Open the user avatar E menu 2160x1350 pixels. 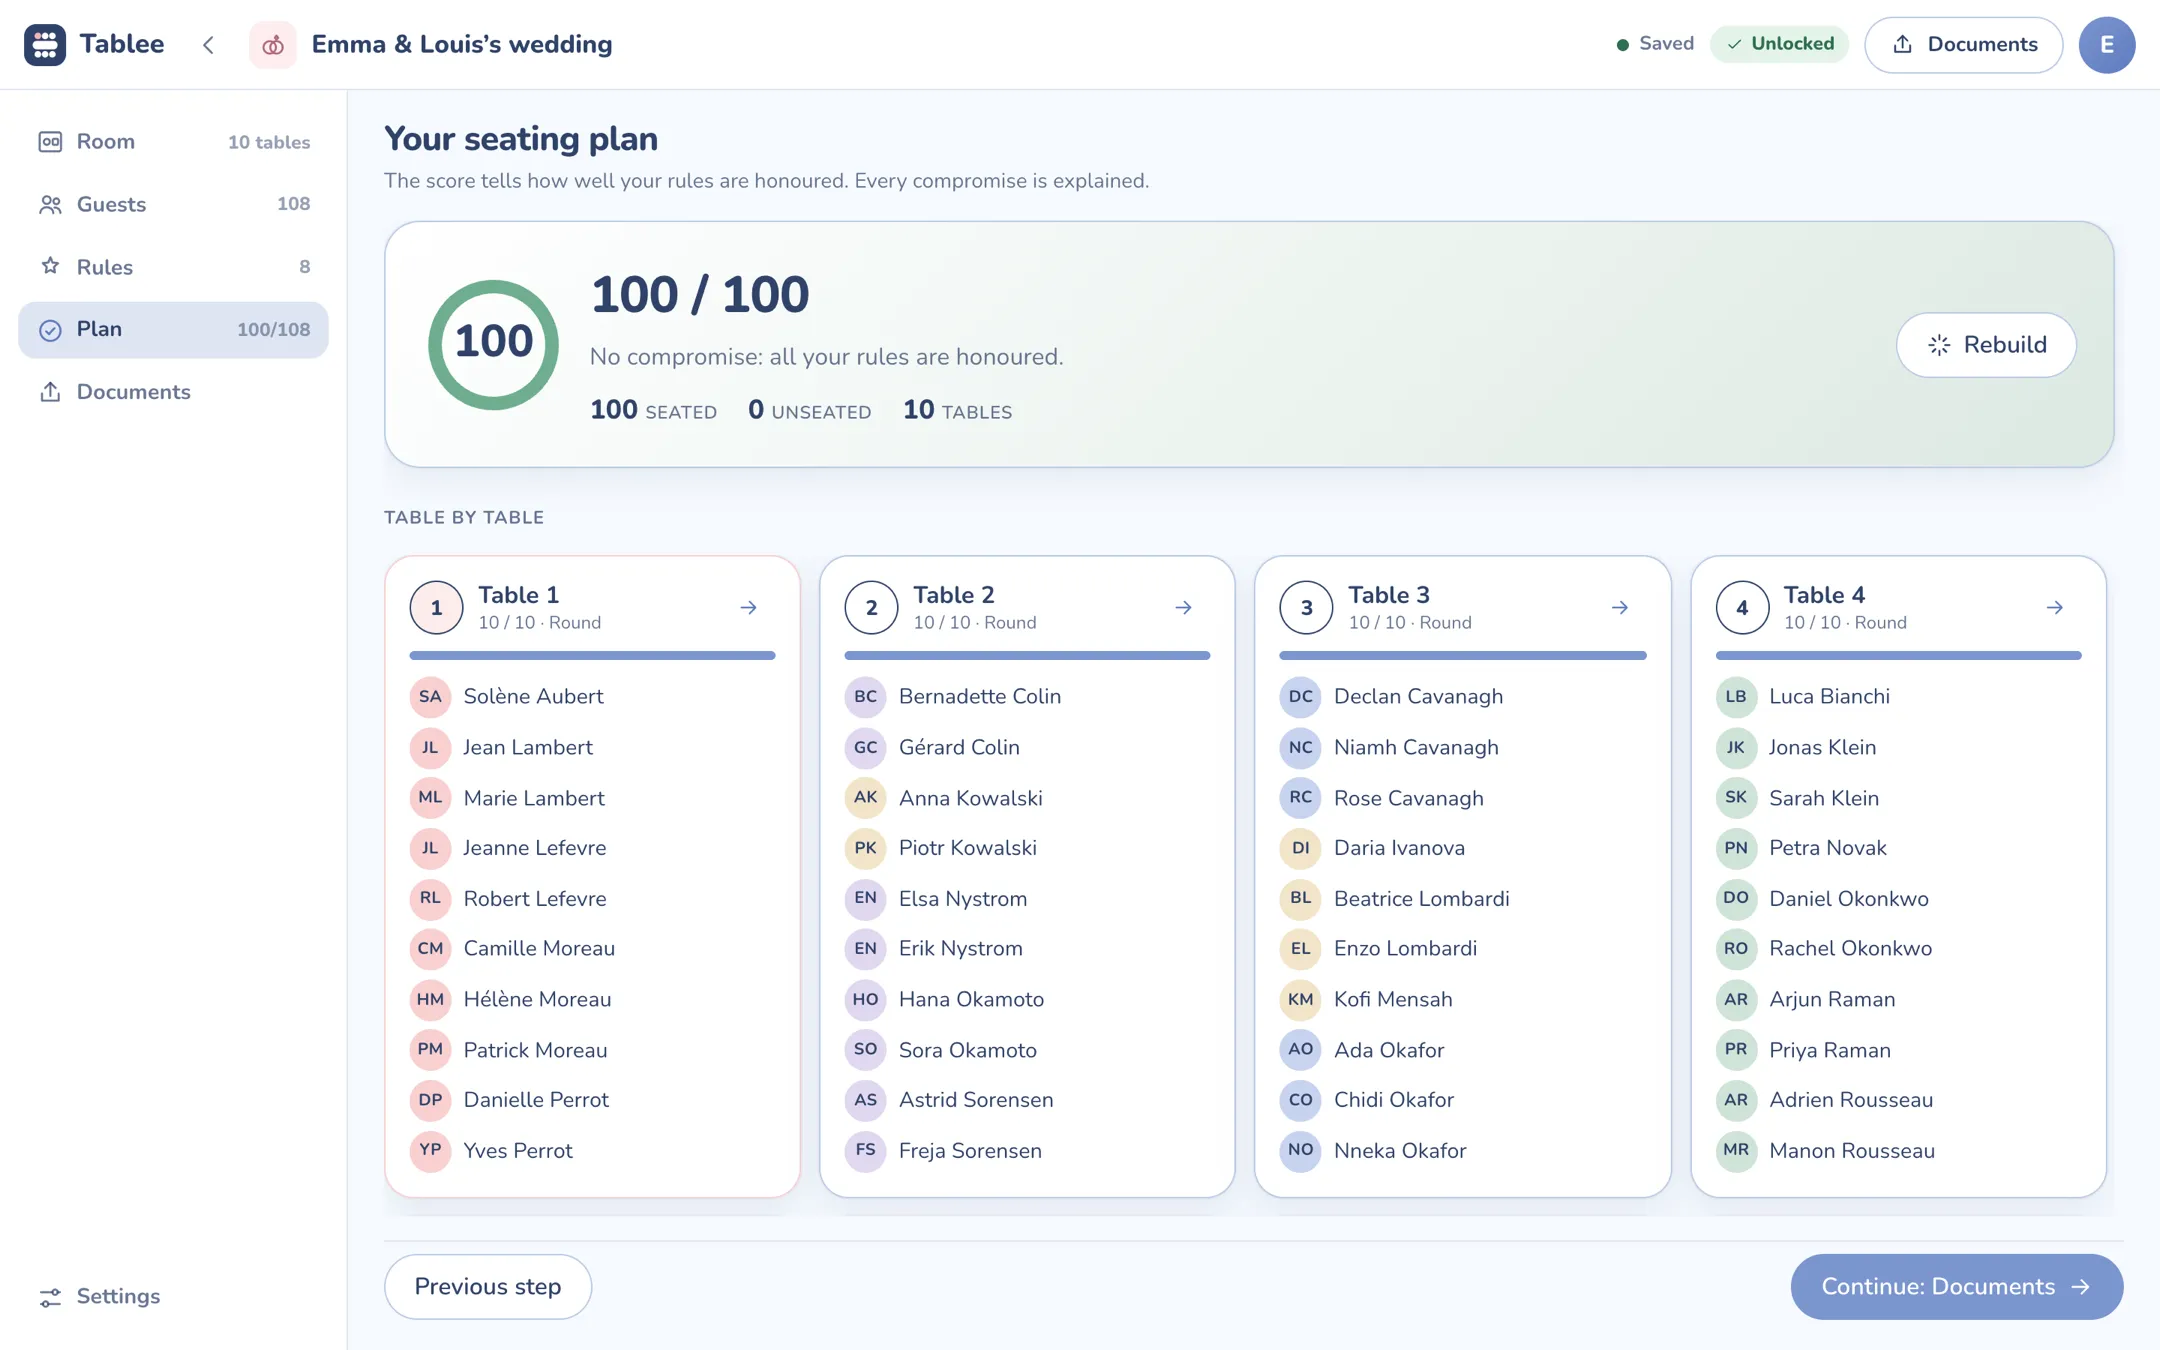(x=2107, y=44)
